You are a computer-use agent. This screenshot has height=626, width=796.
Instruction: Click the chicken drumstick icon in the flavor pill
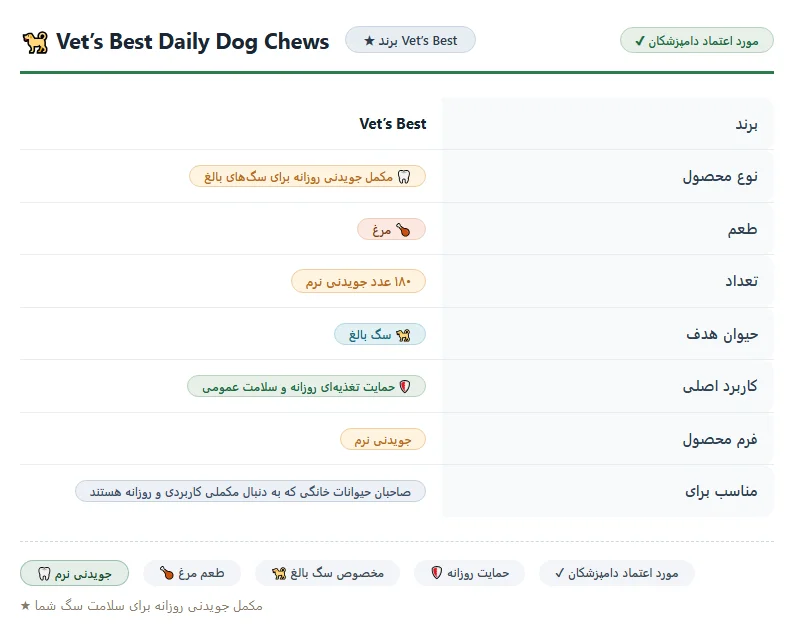pos(403,230)
